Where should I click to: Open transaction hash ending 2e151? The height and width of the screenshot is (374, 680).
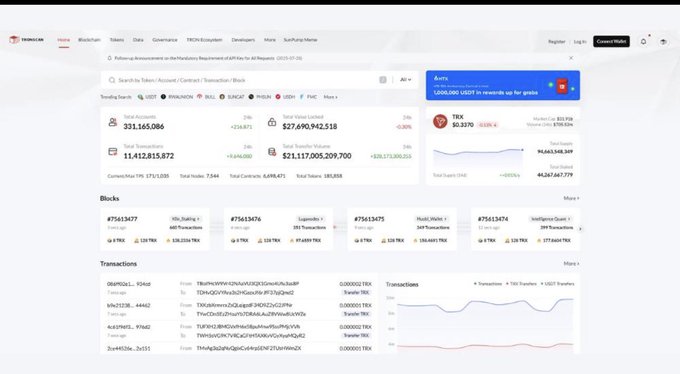click(129, 348)
